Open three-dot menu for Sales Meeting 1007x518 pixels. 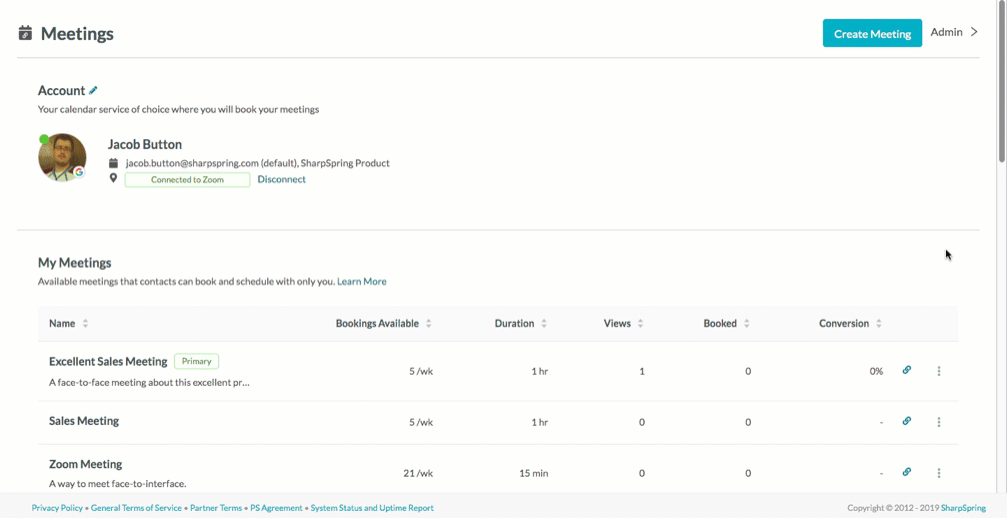coord(939,422)
